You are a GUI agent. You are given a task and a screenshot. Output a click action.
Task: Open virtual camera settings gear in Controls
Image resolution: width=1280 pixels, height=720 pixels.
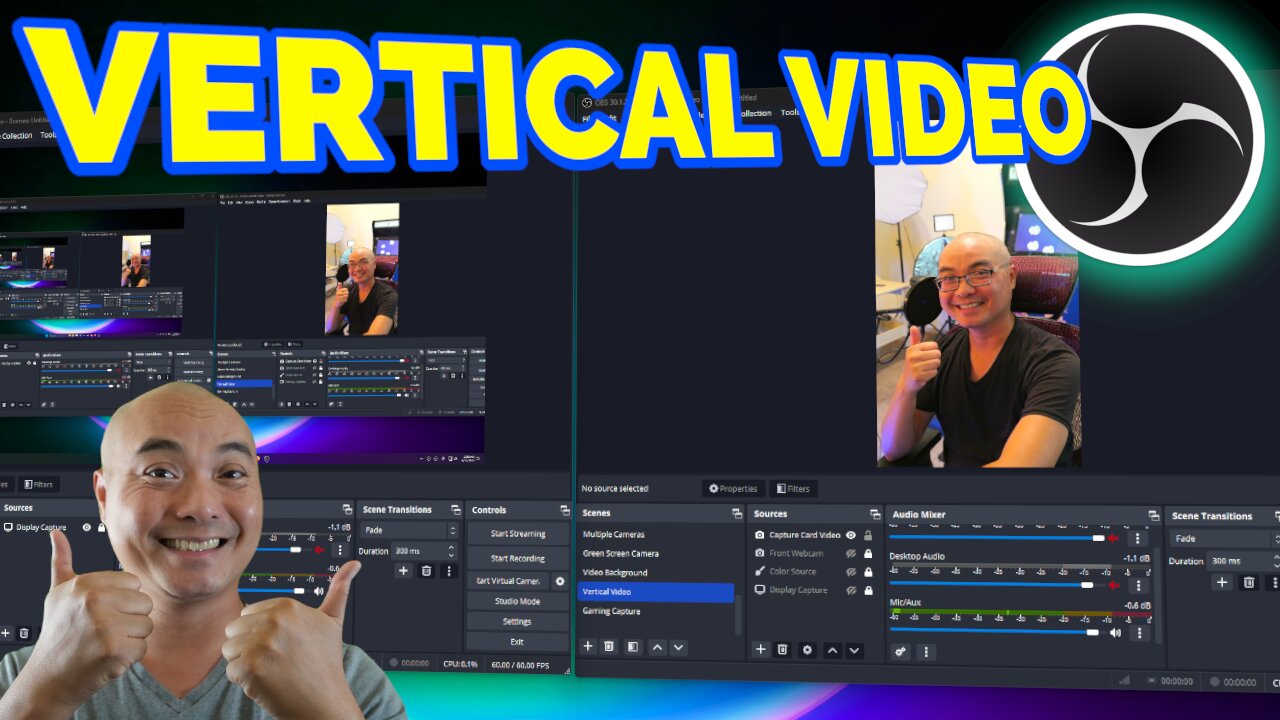(x=560, y=581)
